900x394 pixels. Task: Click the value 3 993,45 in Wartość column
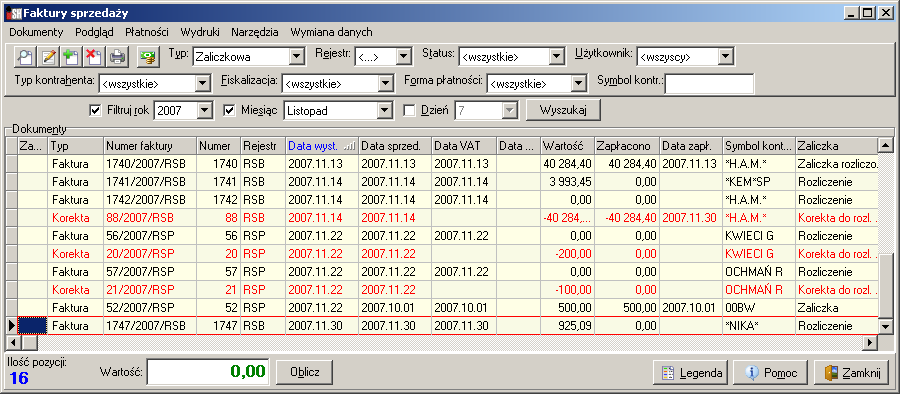pos(567,182)
